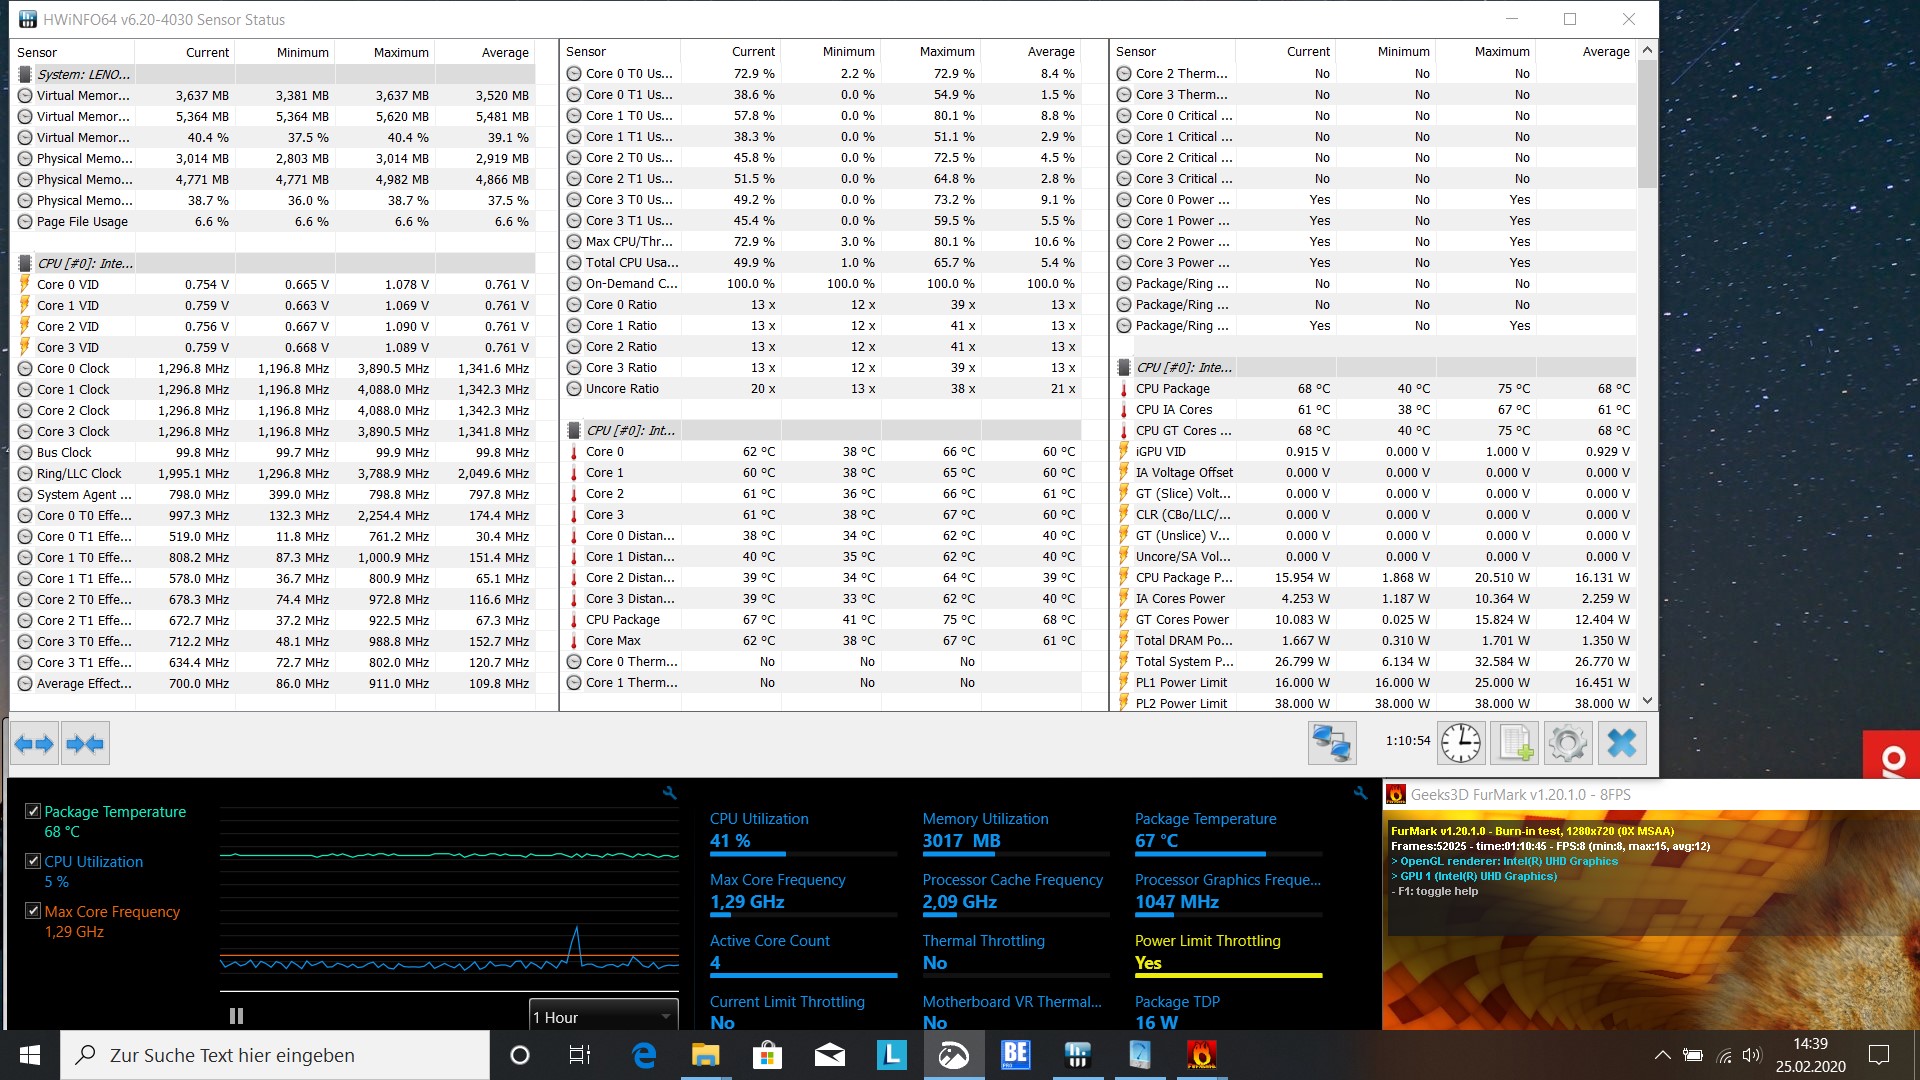Click the blue X close sensors button
The image size is (1920, 1080).
[x=1621, y=743]
